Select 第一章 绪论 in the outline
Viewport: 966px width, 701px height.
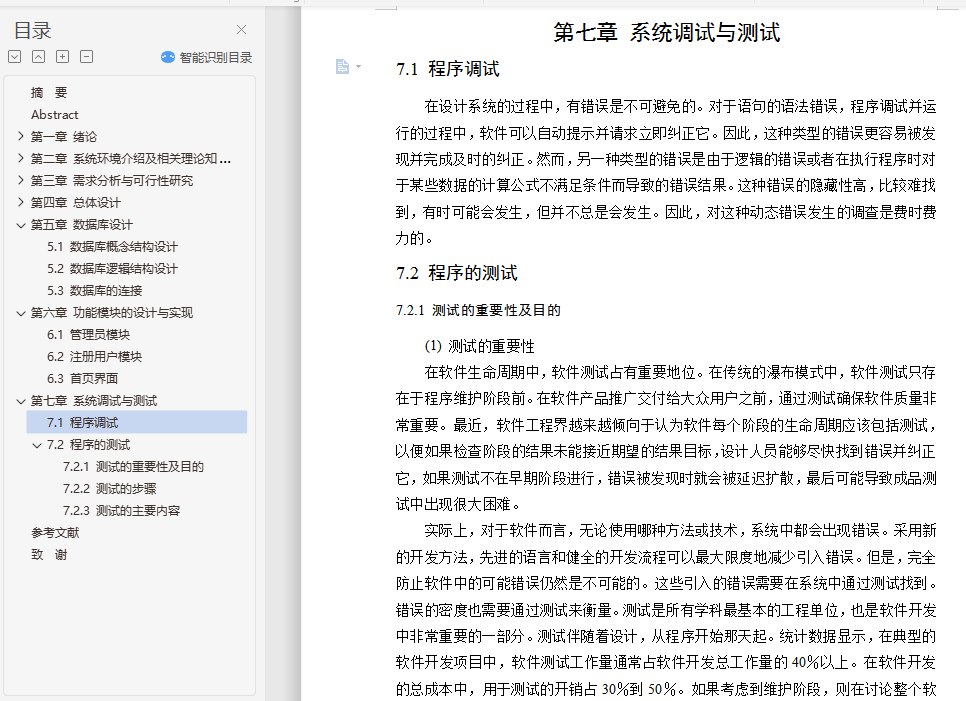point(63,137)
